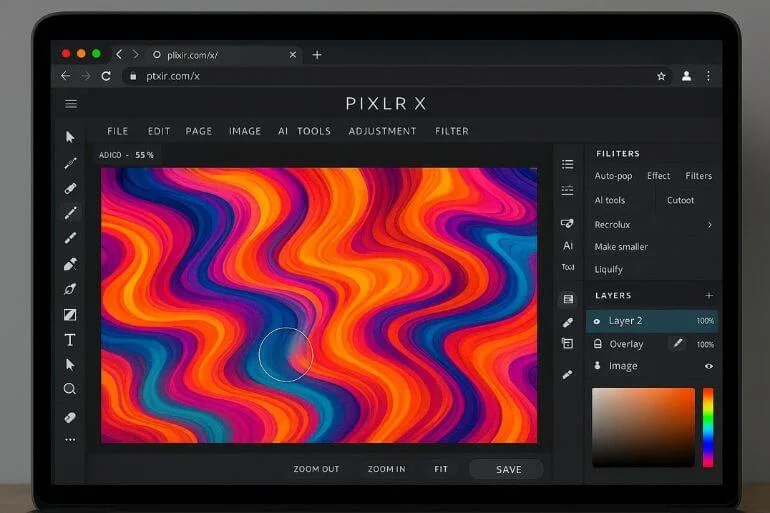Choose Cutoot in the filters panel
This screenshot has height=513, width=770.
[680, 200]
